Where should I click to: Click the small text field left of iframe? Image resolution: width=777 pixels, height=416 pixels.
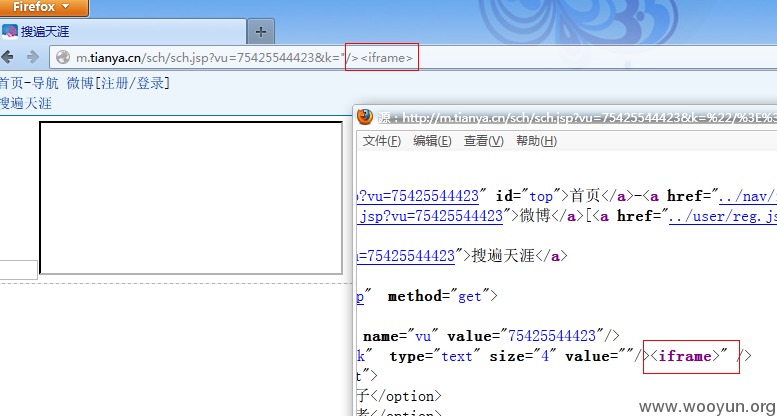point(18,270)
